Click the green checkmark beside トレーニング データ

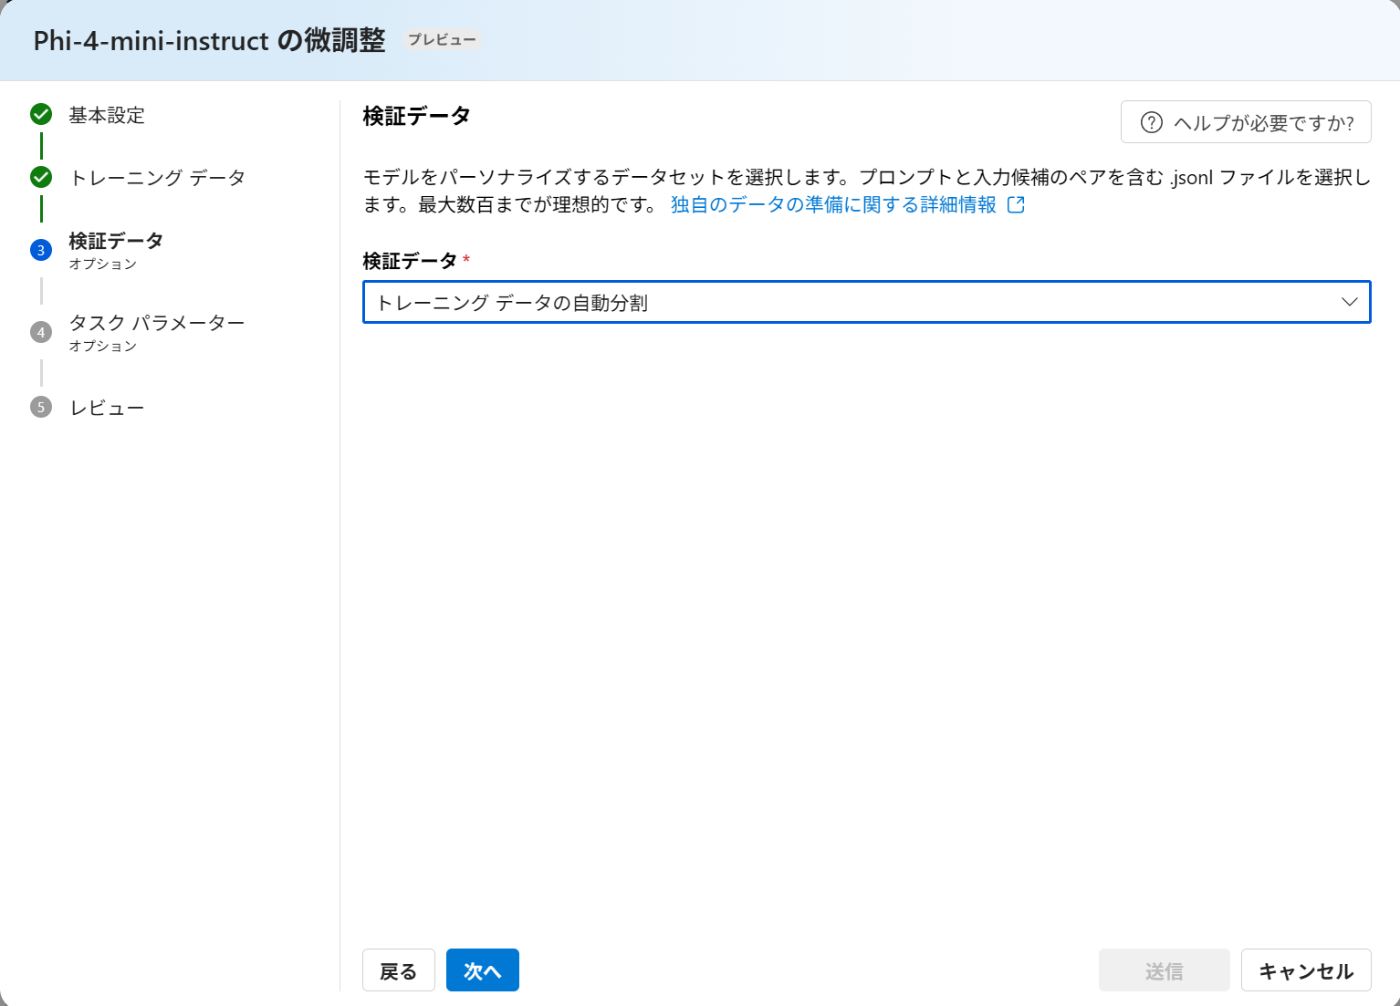(41, 177)
